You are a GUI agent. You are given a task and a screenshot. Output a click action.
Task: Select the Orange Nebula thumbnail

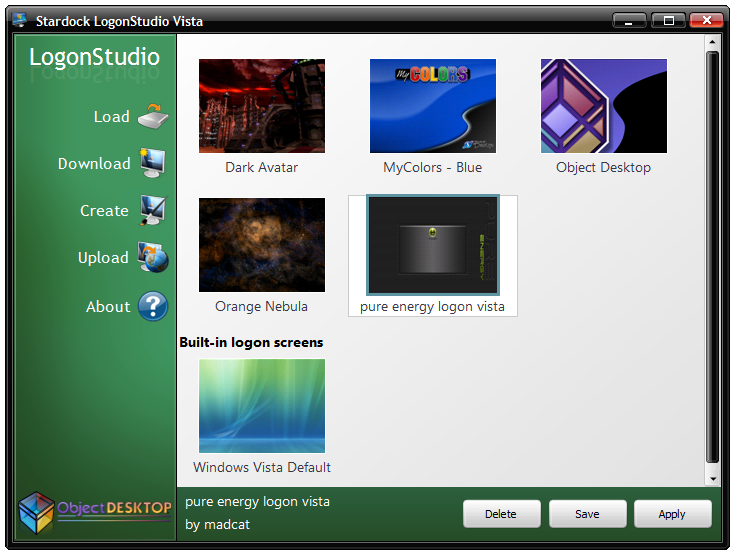click(262, 244)
